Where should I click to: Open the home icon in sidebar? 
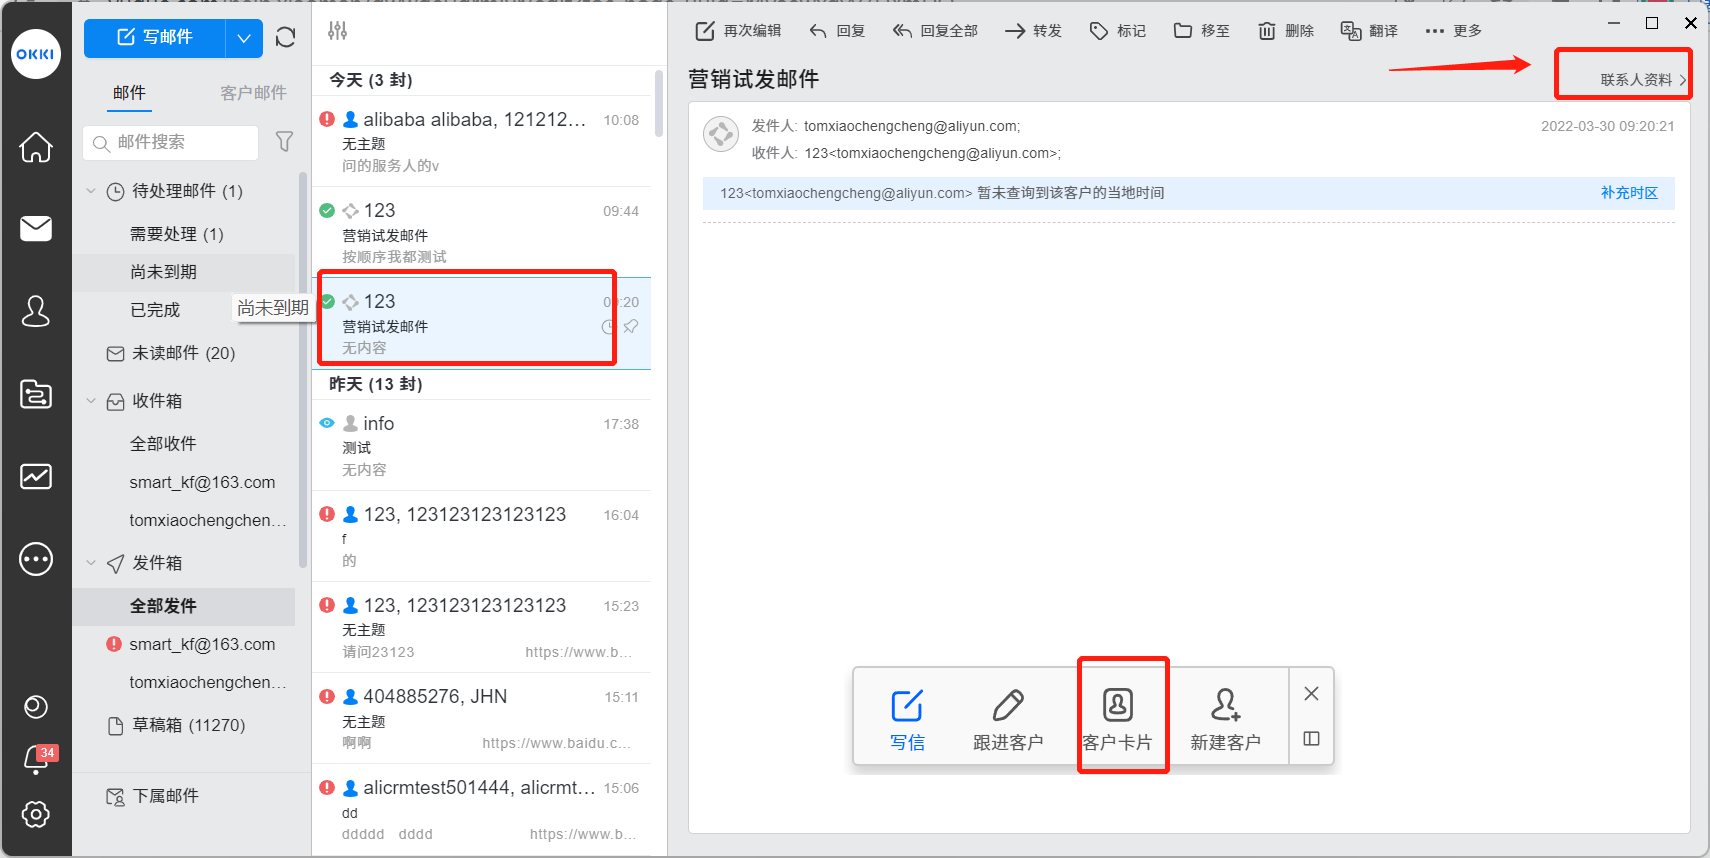point(36,147)
